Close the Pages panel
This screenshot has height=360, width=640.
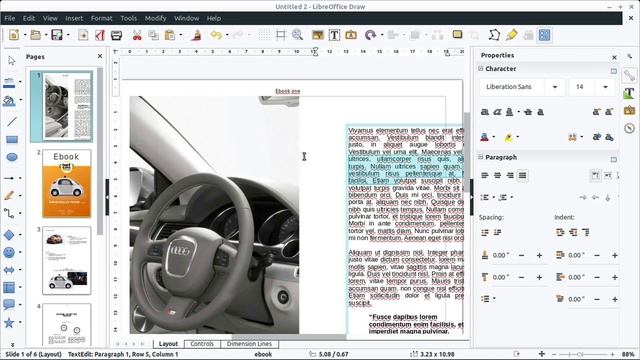point(100,56)
